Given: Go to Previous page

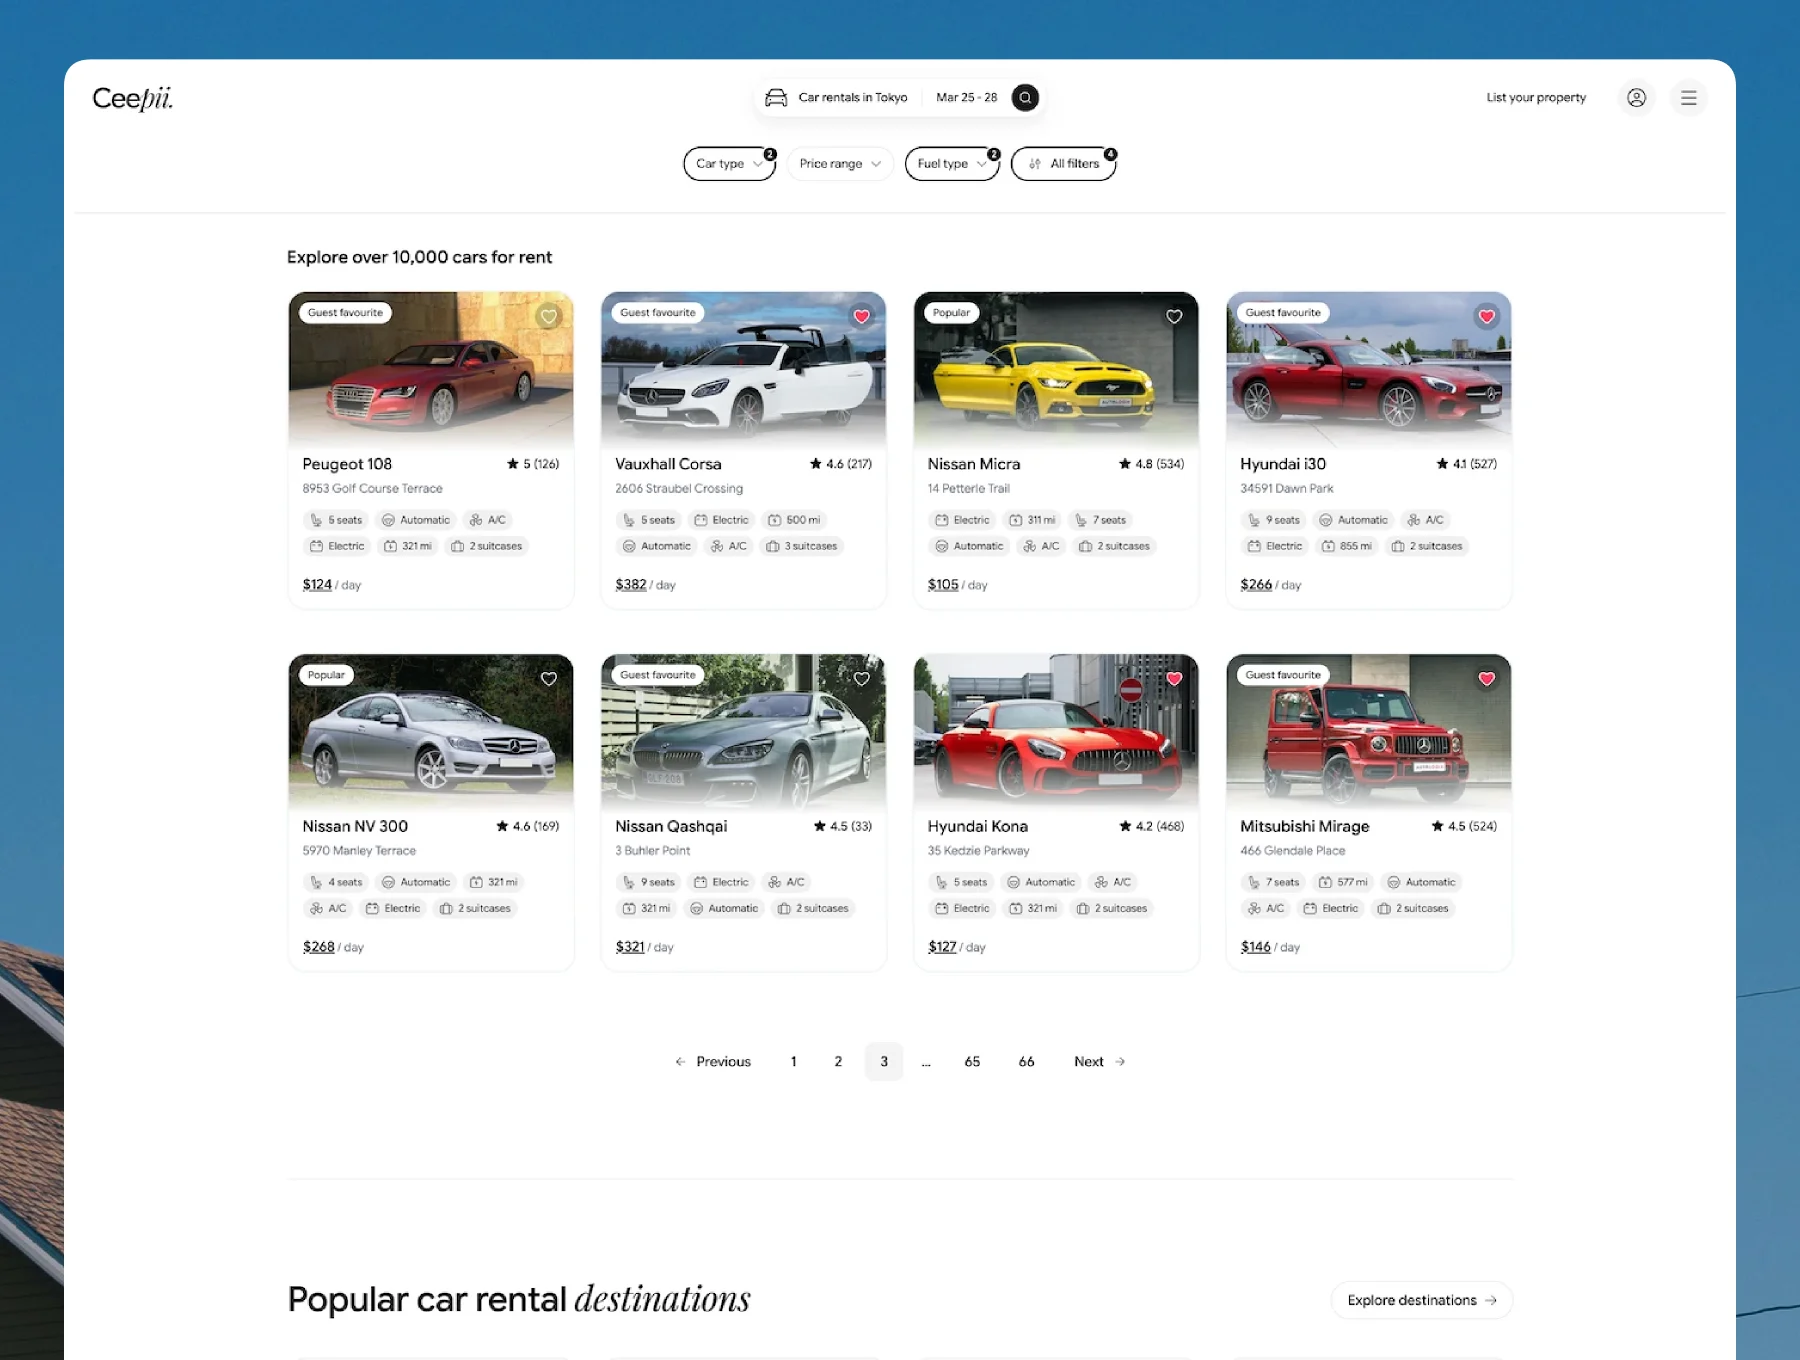Looking at the screenshot, I should [713, 1062].
